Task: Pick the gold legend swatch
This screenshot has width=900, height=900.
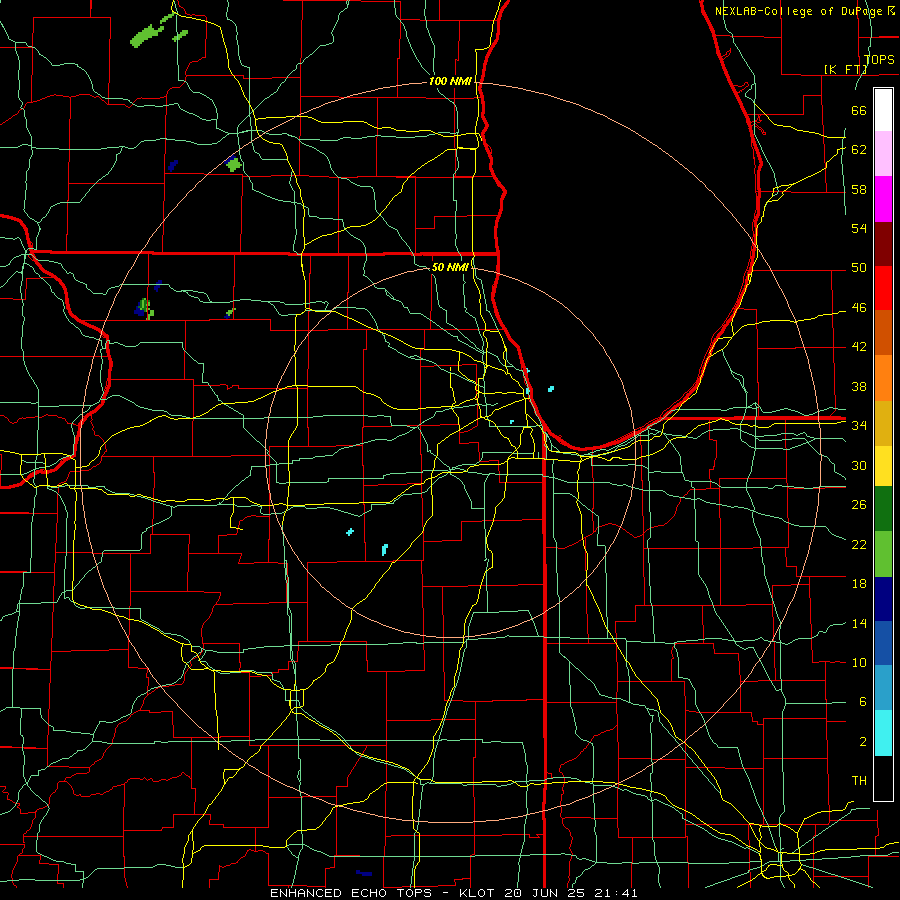Action: click(883, 423)
